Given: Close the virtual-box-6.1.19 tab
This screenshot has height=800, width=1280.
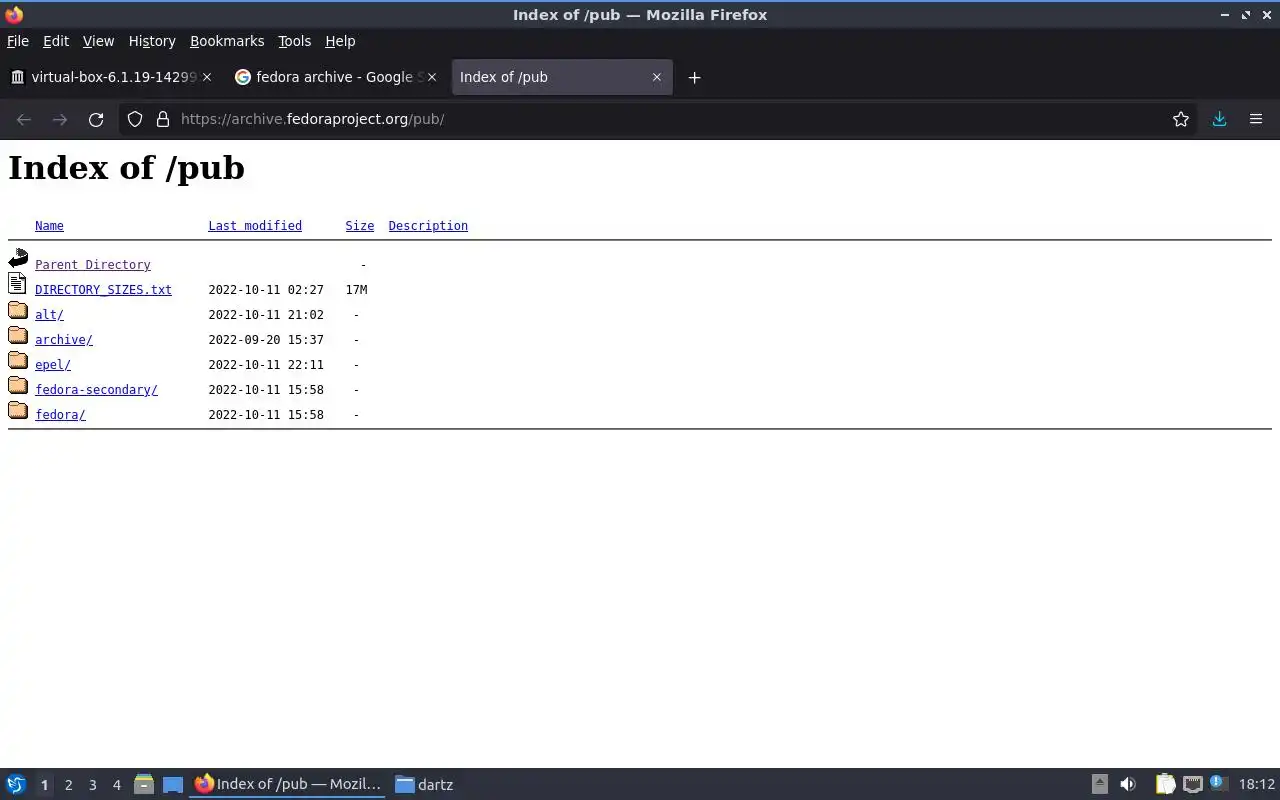Looking at the screenshot, I should pyautogui.click(x=207, y=77).
